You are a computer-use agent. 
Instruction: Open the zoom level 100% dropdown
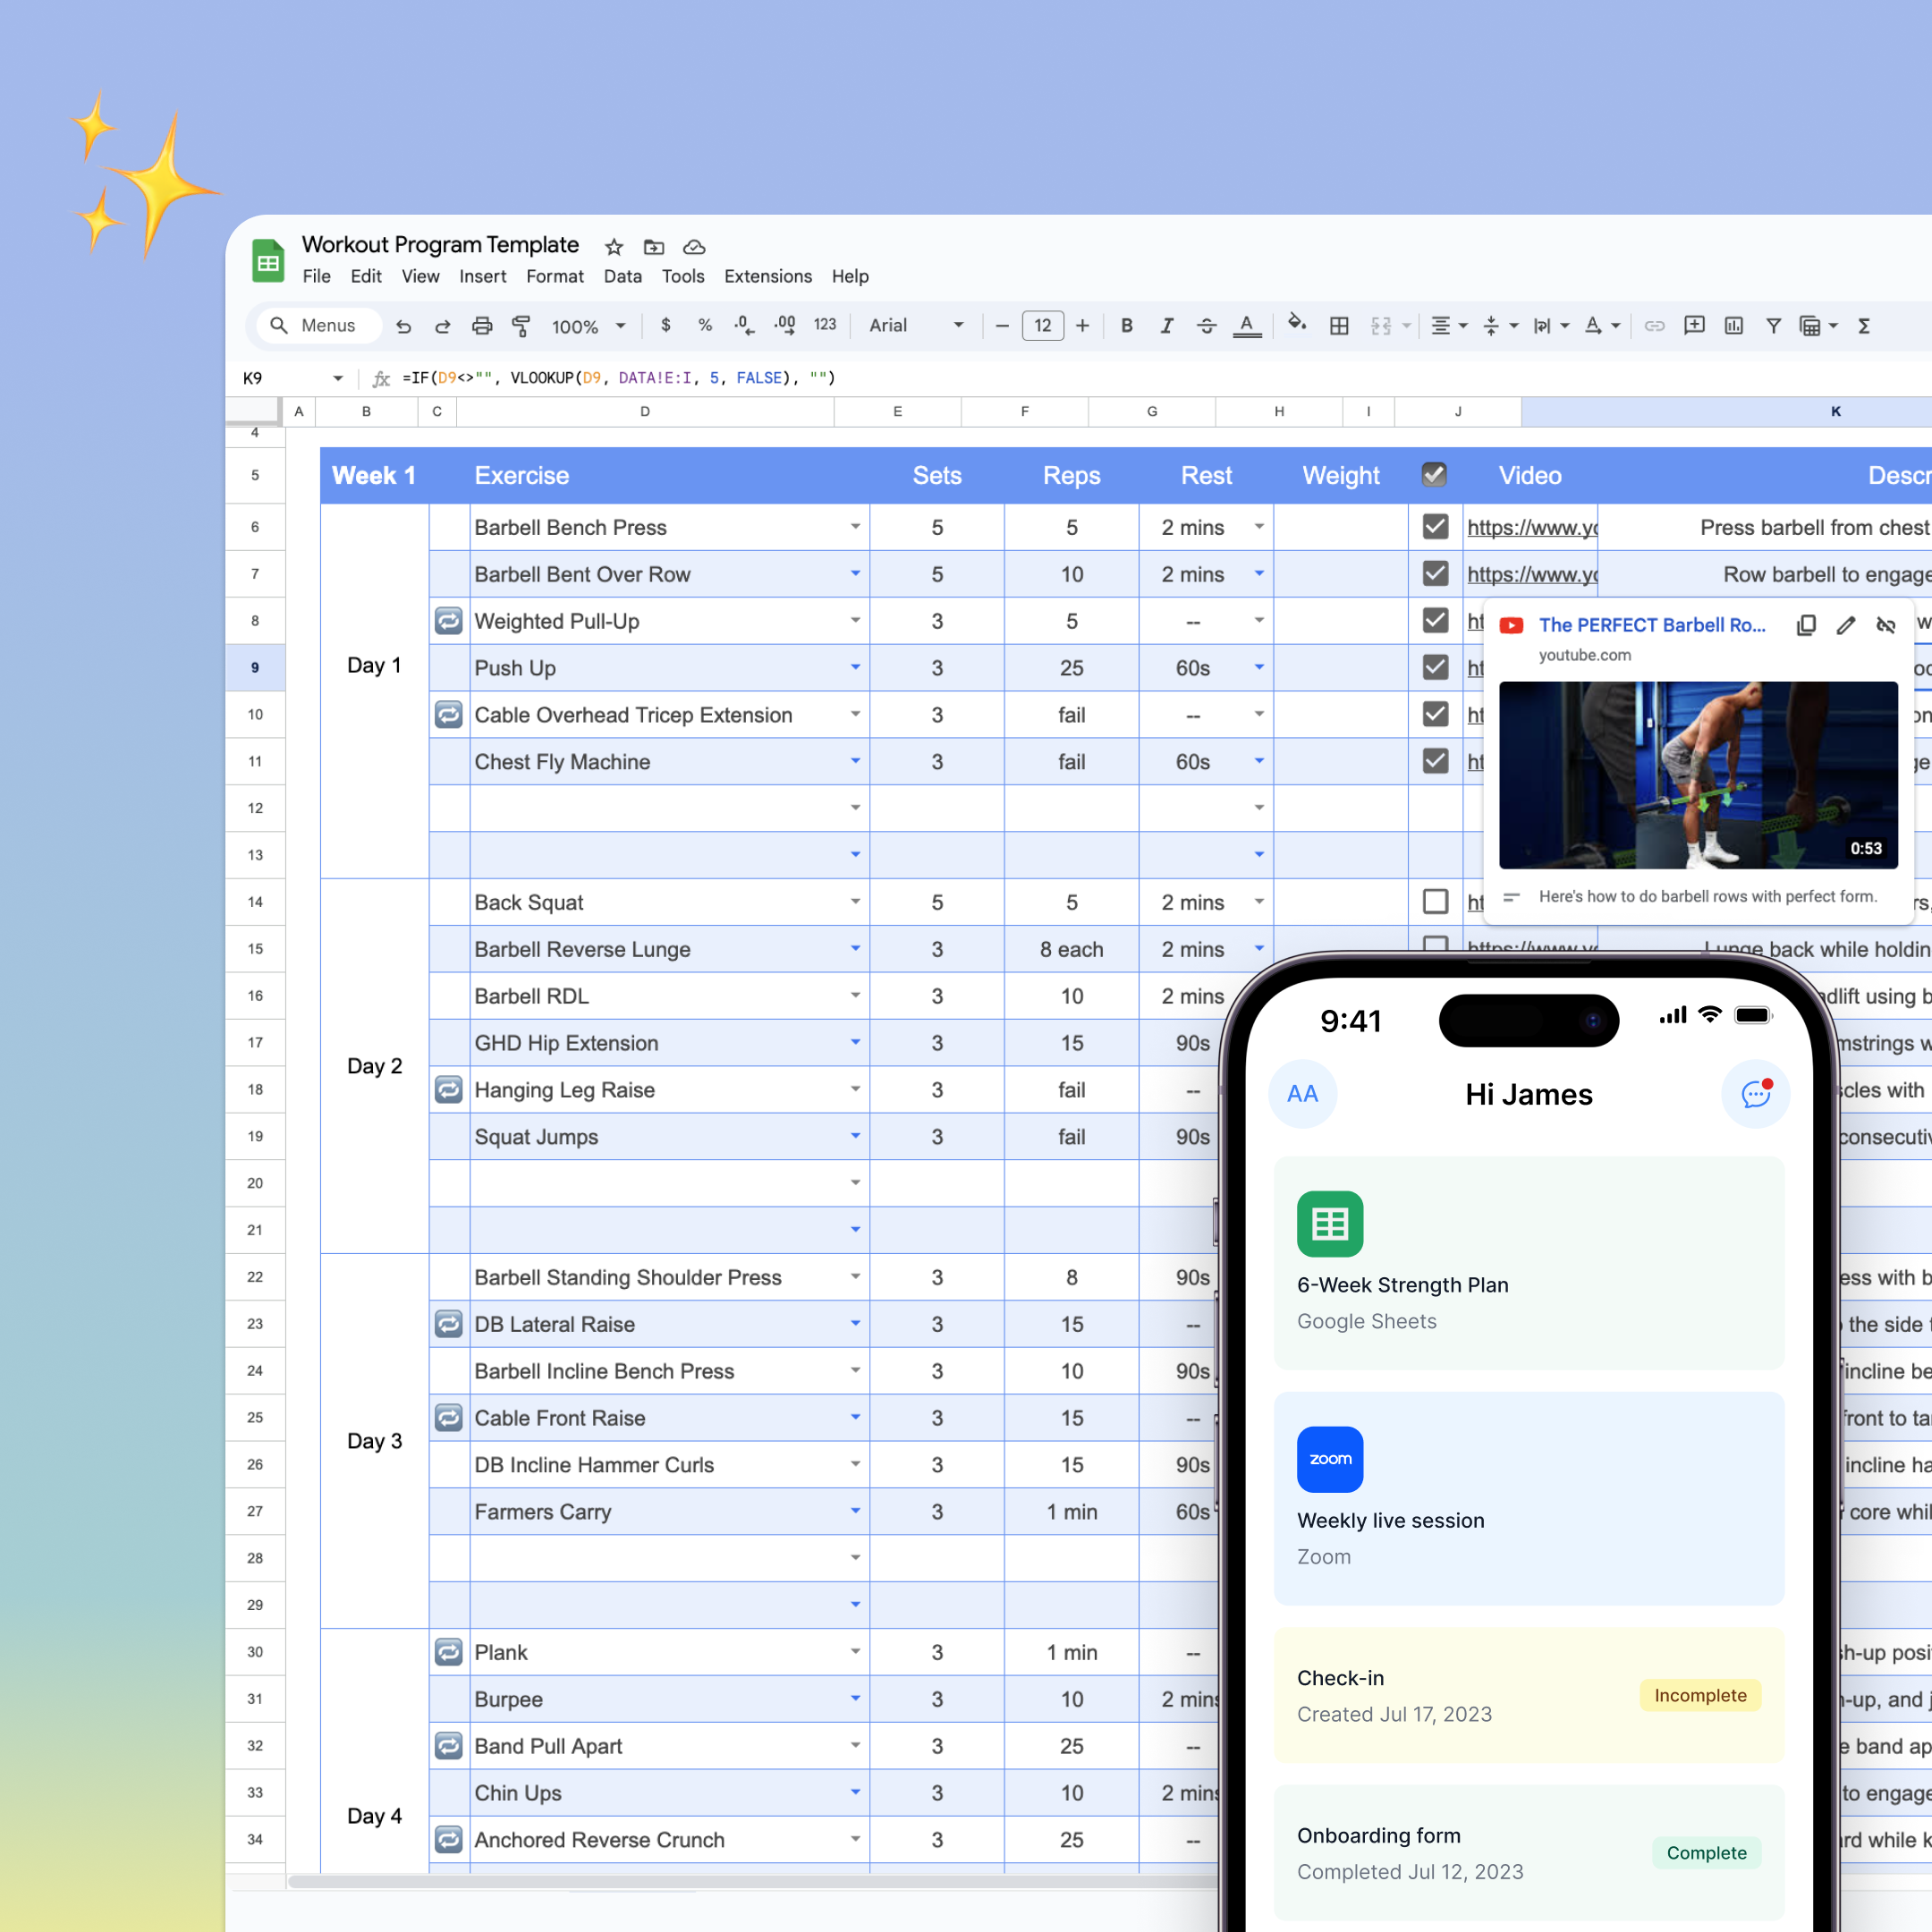pos(588,326)
